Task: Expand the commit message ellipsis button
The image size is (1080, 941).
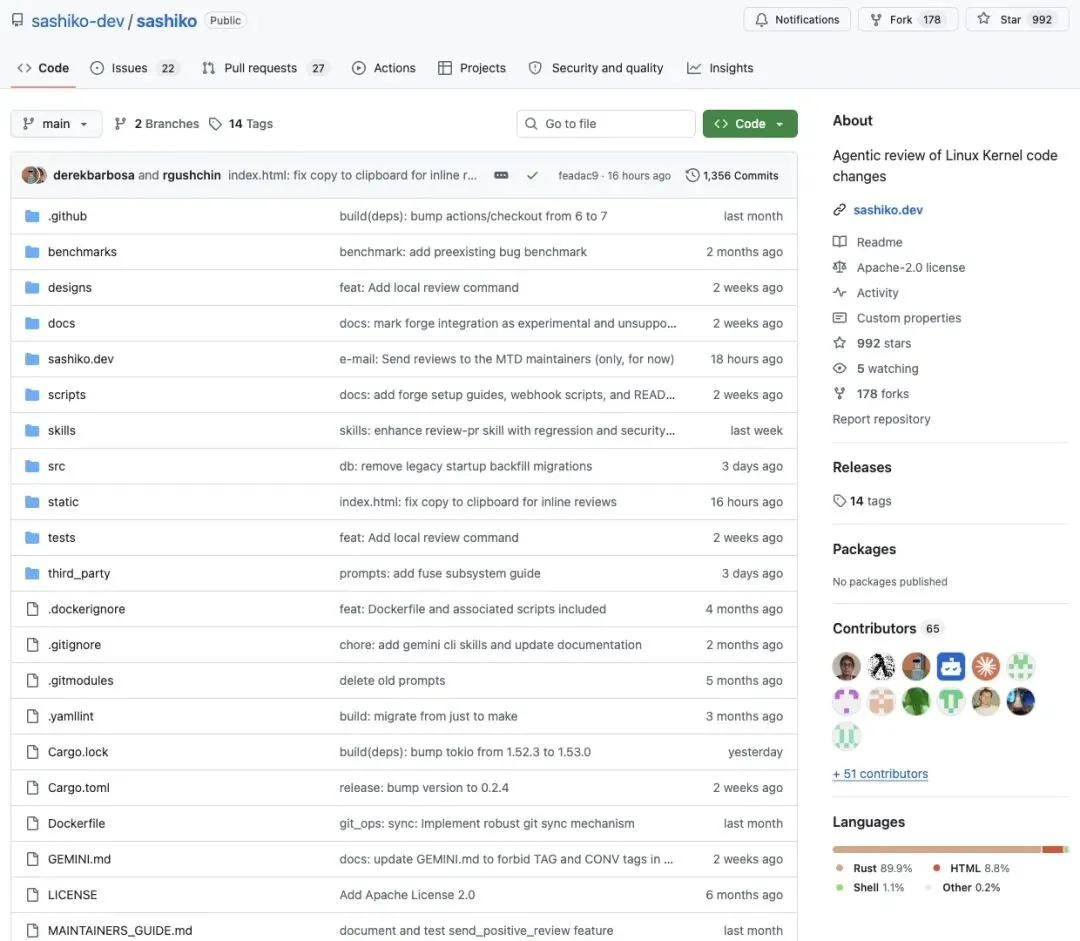Action: pos(501,176)
